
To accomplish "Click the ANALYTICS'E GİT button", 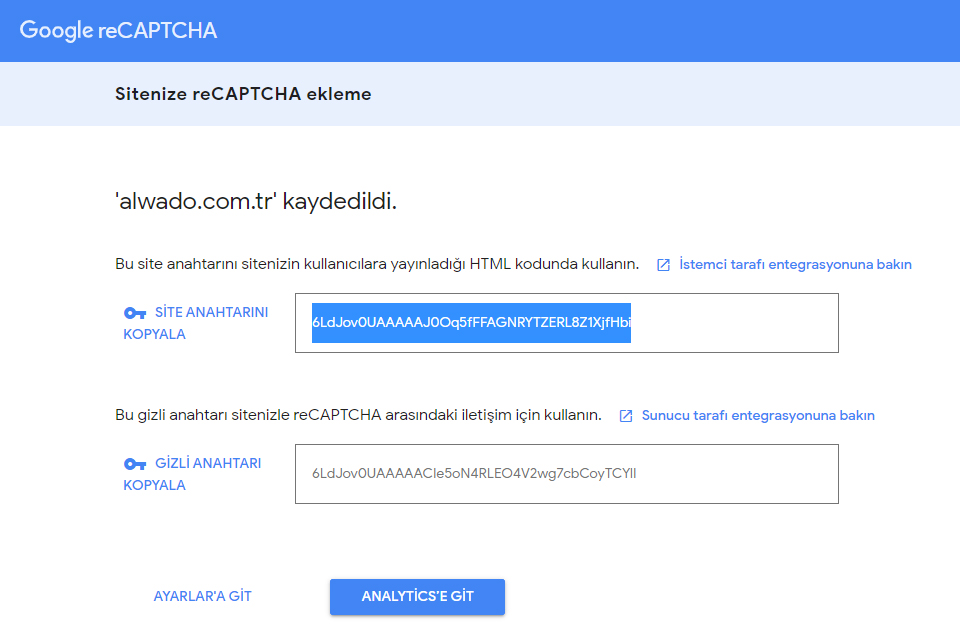I will click(x=418, y=597).
